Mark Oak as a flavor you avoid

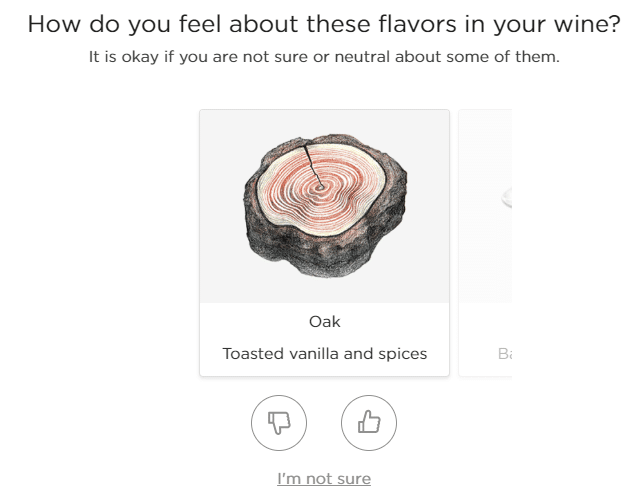point(279,423)
